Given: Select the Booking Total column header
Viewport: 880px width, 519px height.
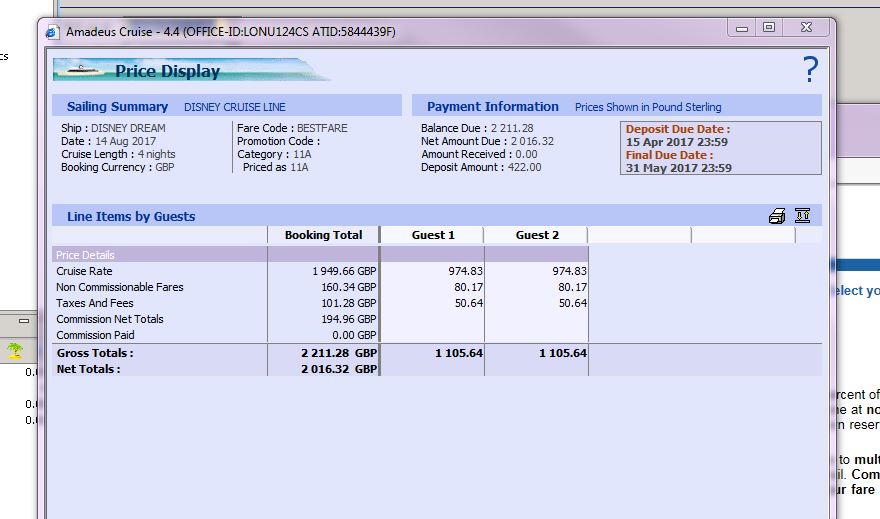Looking at the screenshot, I should (323, 235).
